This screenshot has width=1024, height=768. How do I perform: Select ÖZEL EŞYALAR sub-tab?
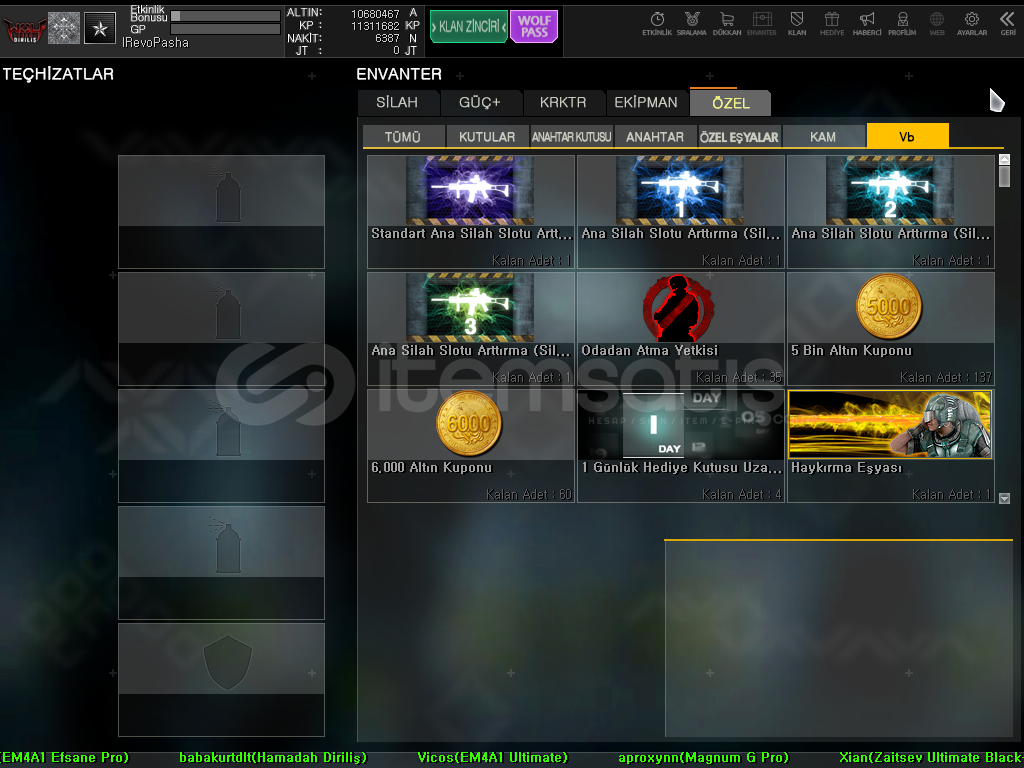[739, 136]
